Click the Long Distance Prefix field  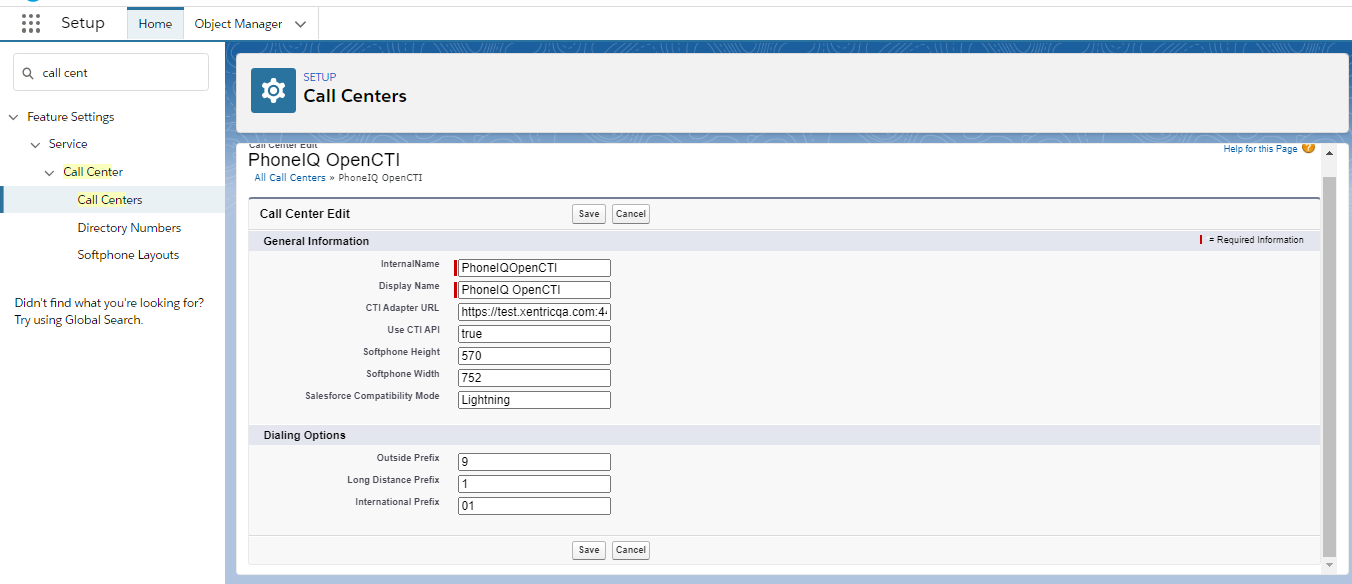click(534, 484)
